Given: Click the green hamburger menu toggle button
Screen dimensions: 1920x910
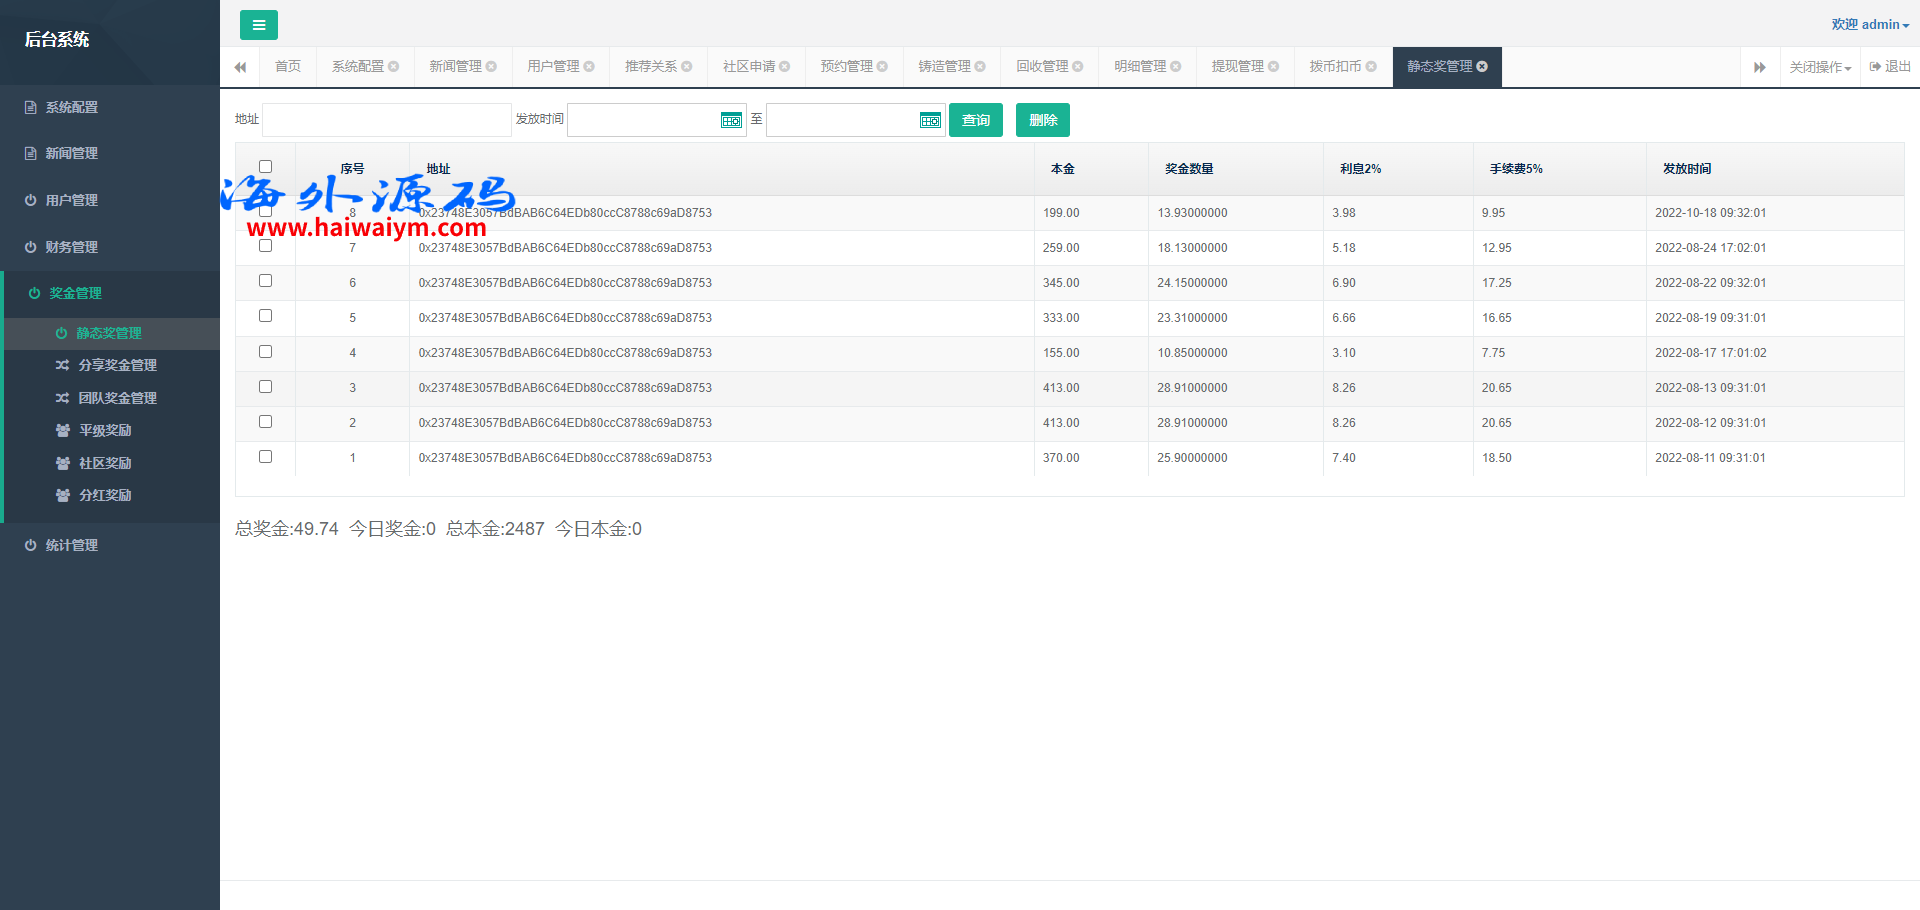Looking at the screenshot, I should pos(258,25).
